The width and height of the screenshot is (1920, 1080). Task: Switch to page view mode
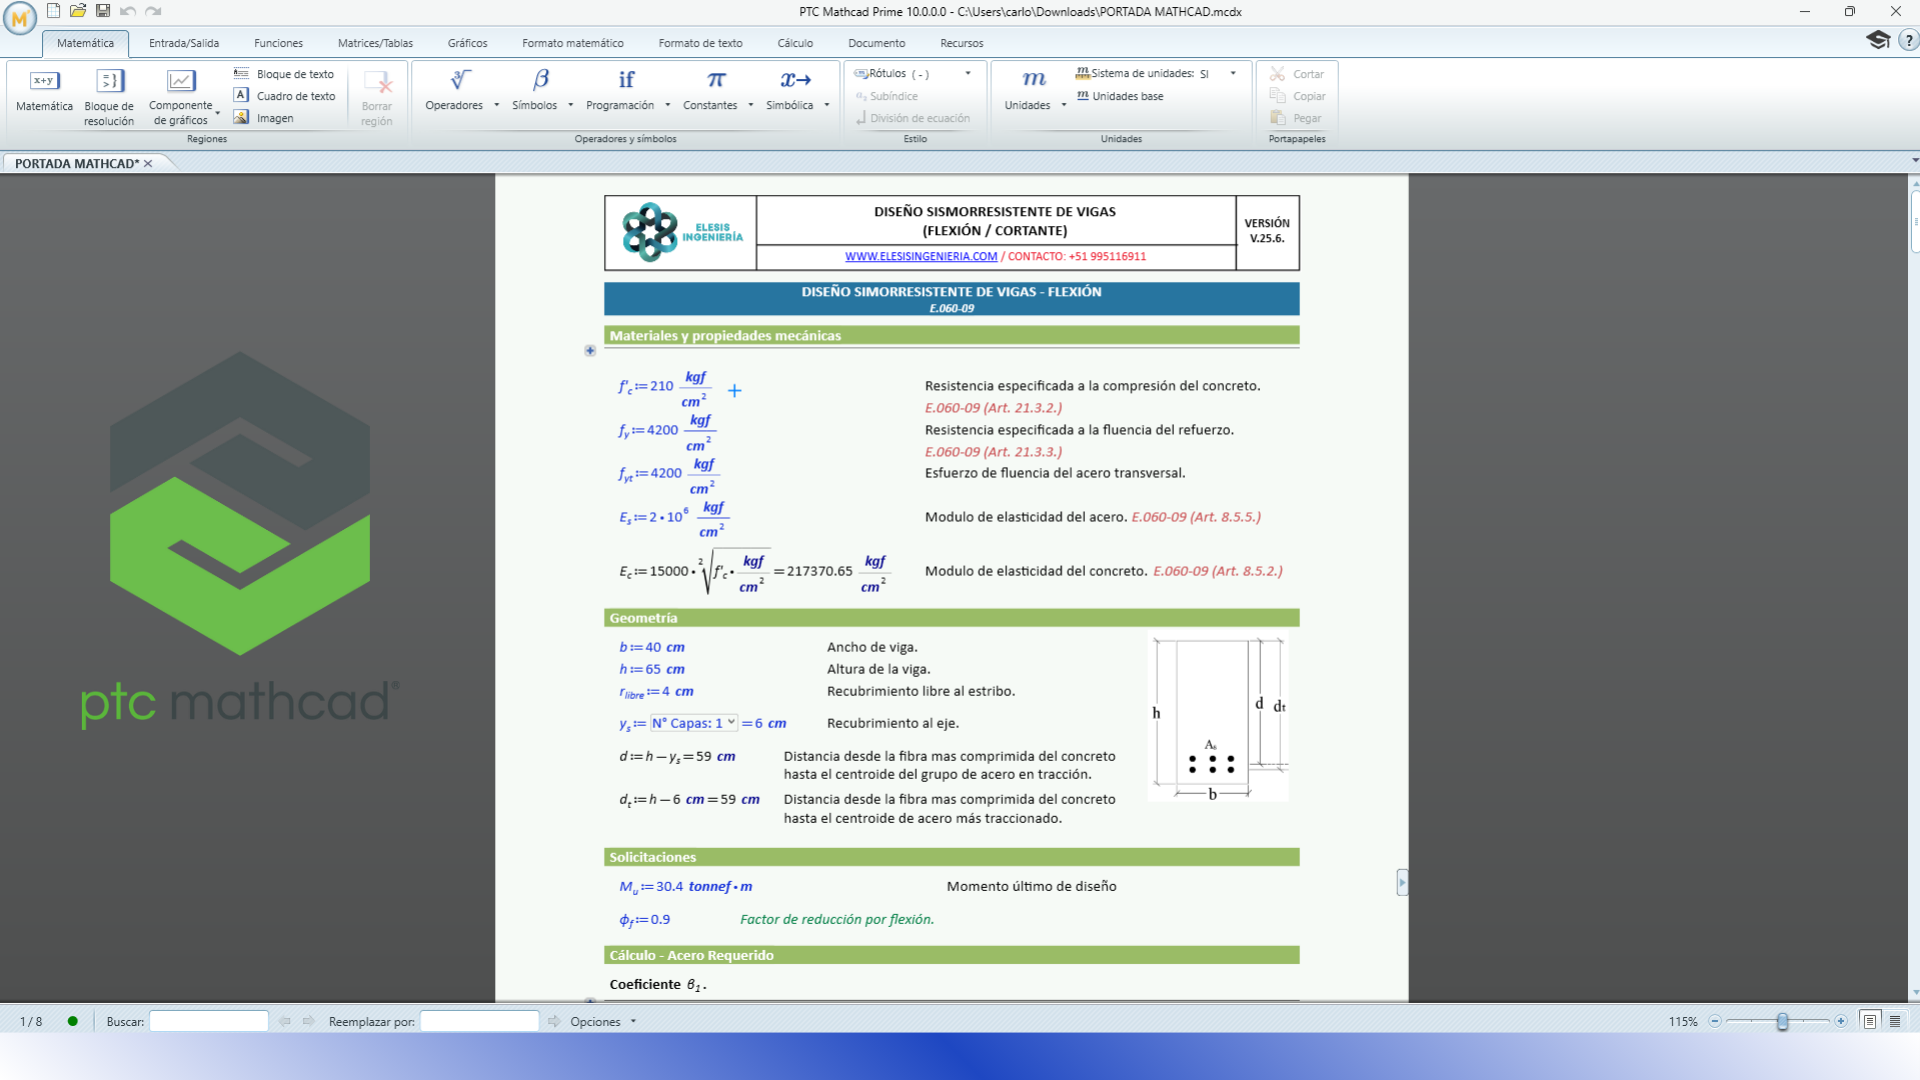[x=1869, y=1021]
